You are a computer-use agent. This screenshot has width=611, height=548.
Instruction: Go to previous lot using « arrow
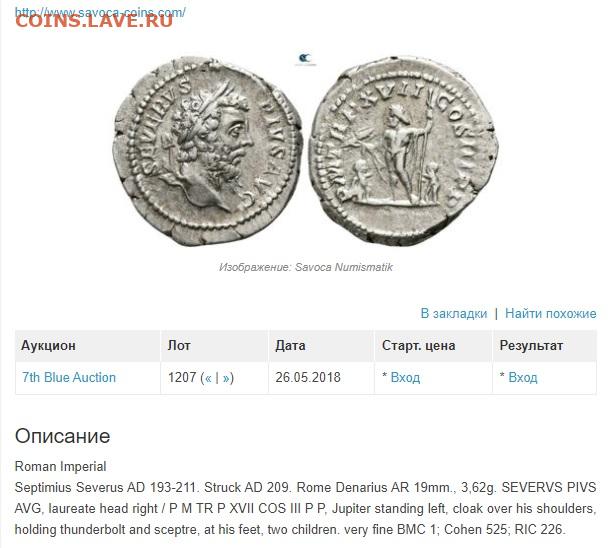[x=208, y=378]
